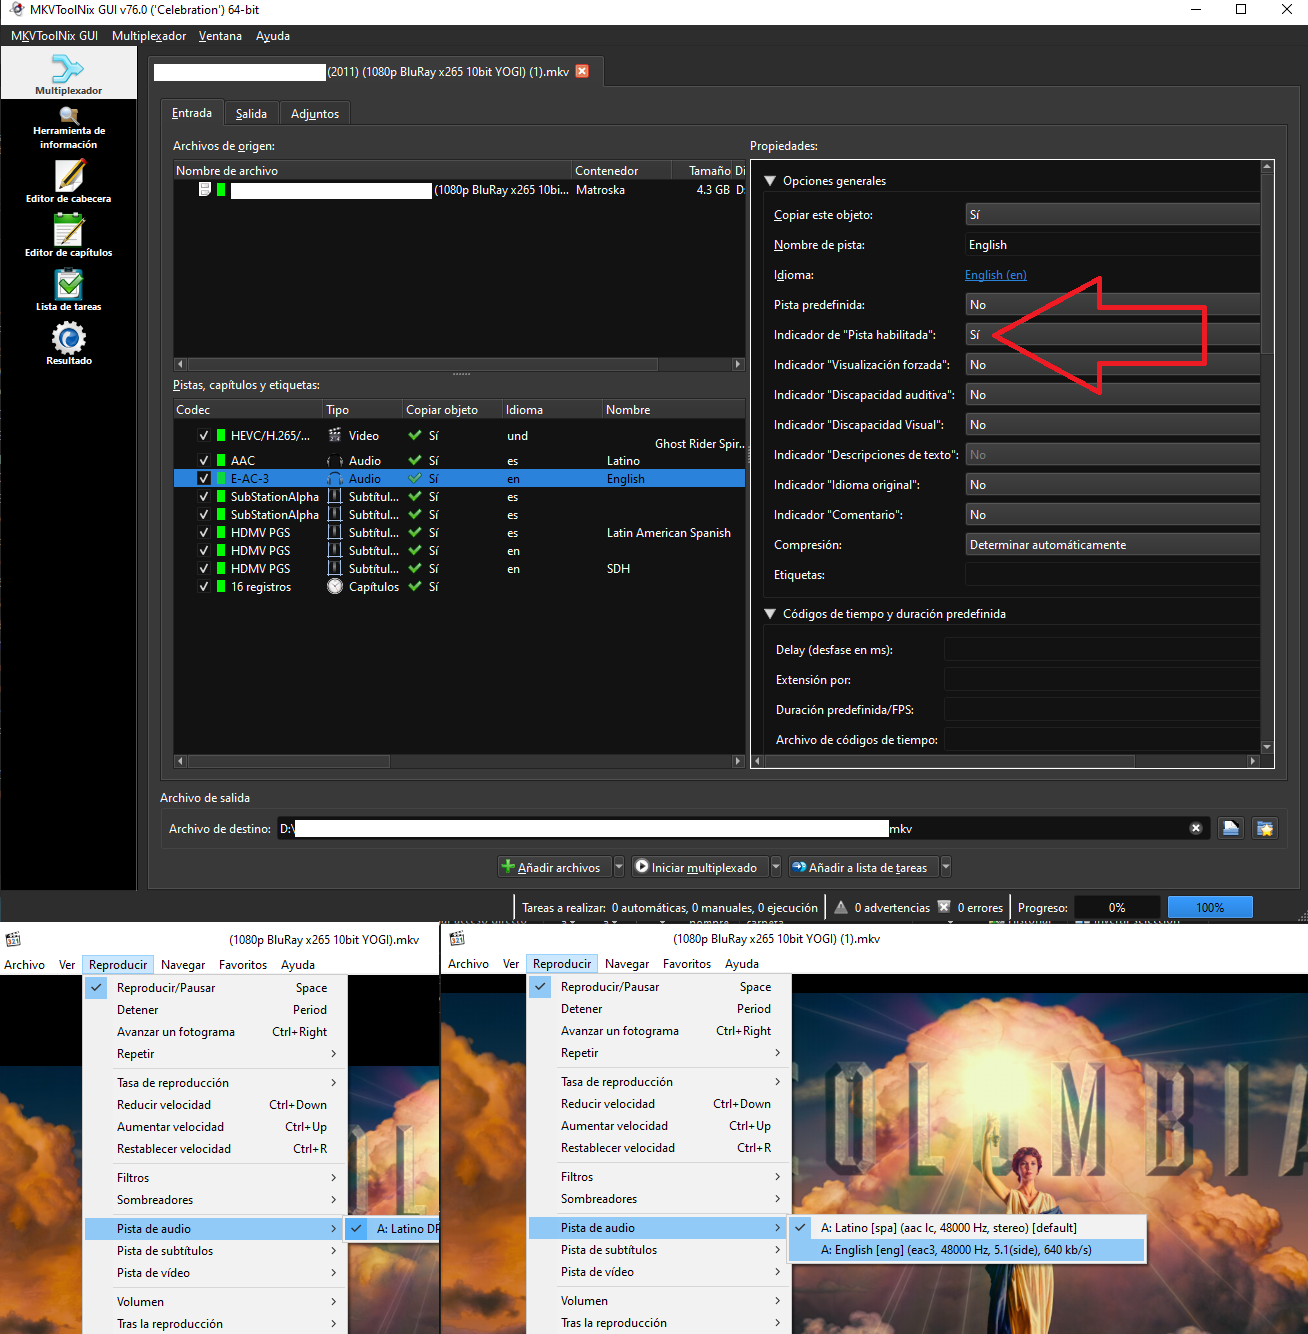This screenshot has width=1308, height=1334.
Task: Uncheck the E-AC-3 audio track checkbox
Action: click(x=204, y=479)
